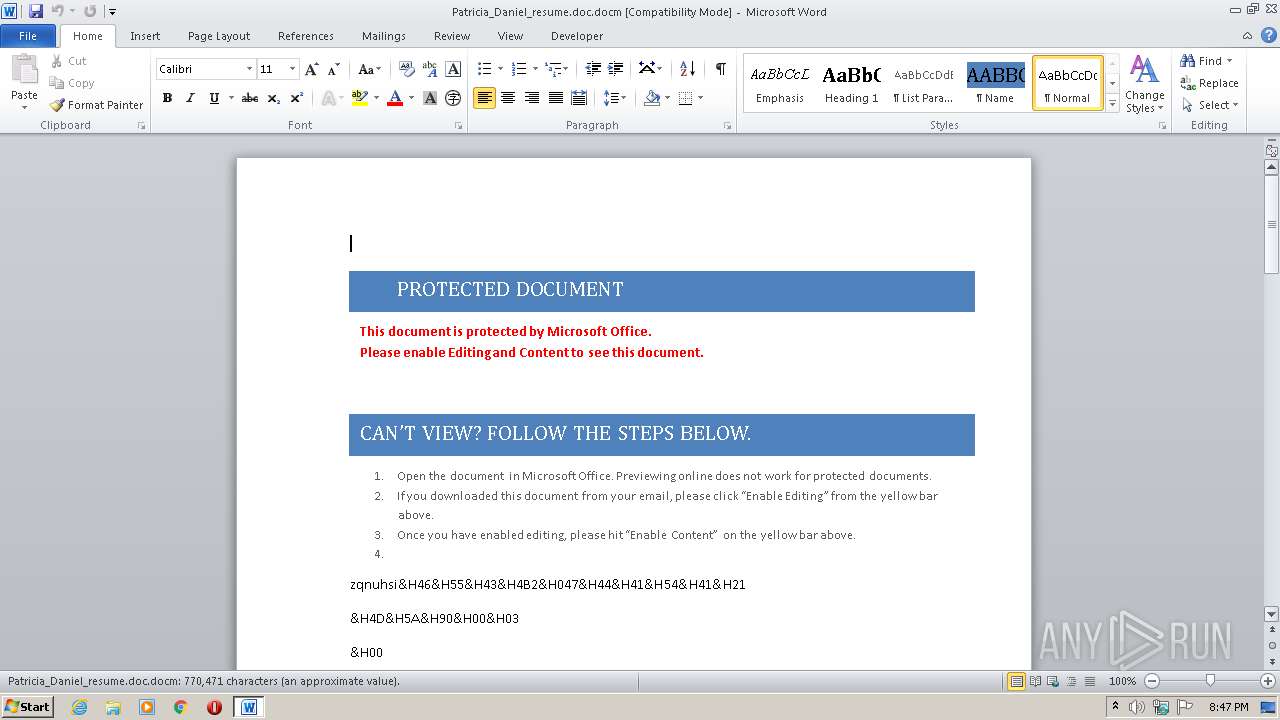This screenshot has height=720, width=1280.
Task: Switch to the Developer tab
Action: (x=577, y=36)
